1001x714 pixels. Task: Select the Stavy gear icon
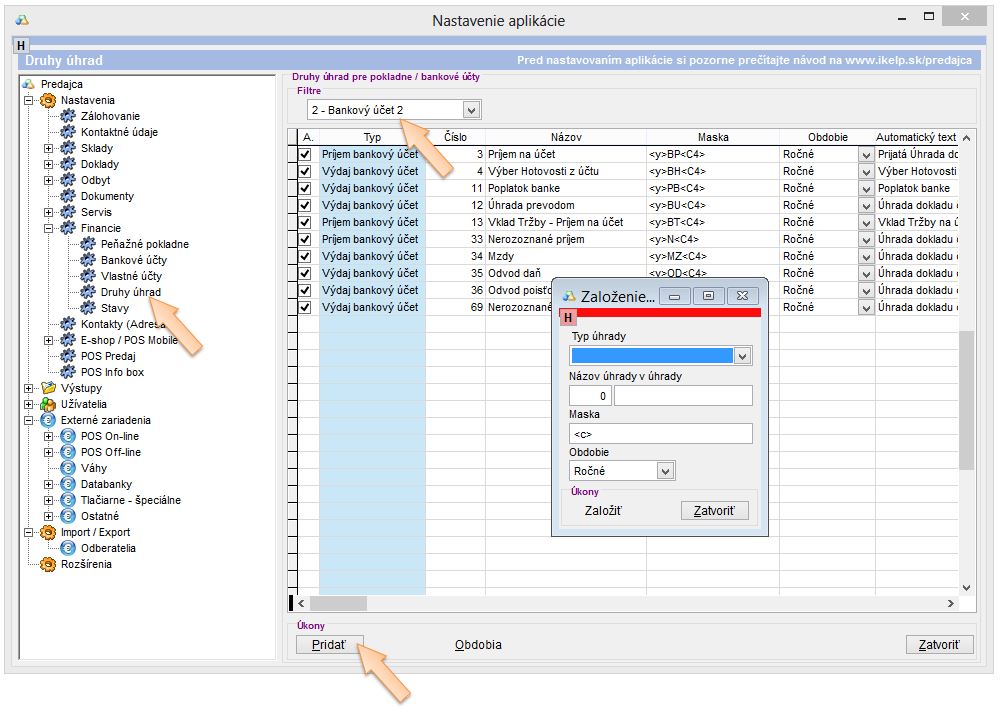click(88, 308)
